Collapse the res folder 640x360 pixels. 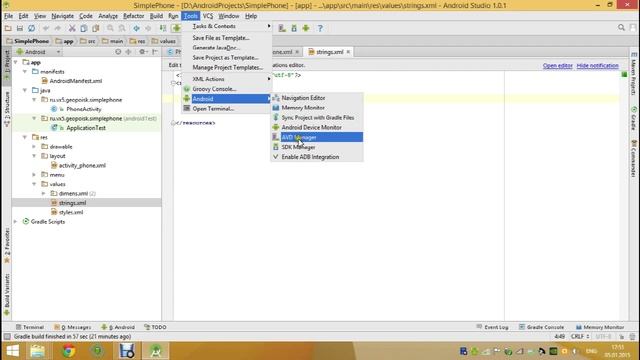tap(25, 137)
